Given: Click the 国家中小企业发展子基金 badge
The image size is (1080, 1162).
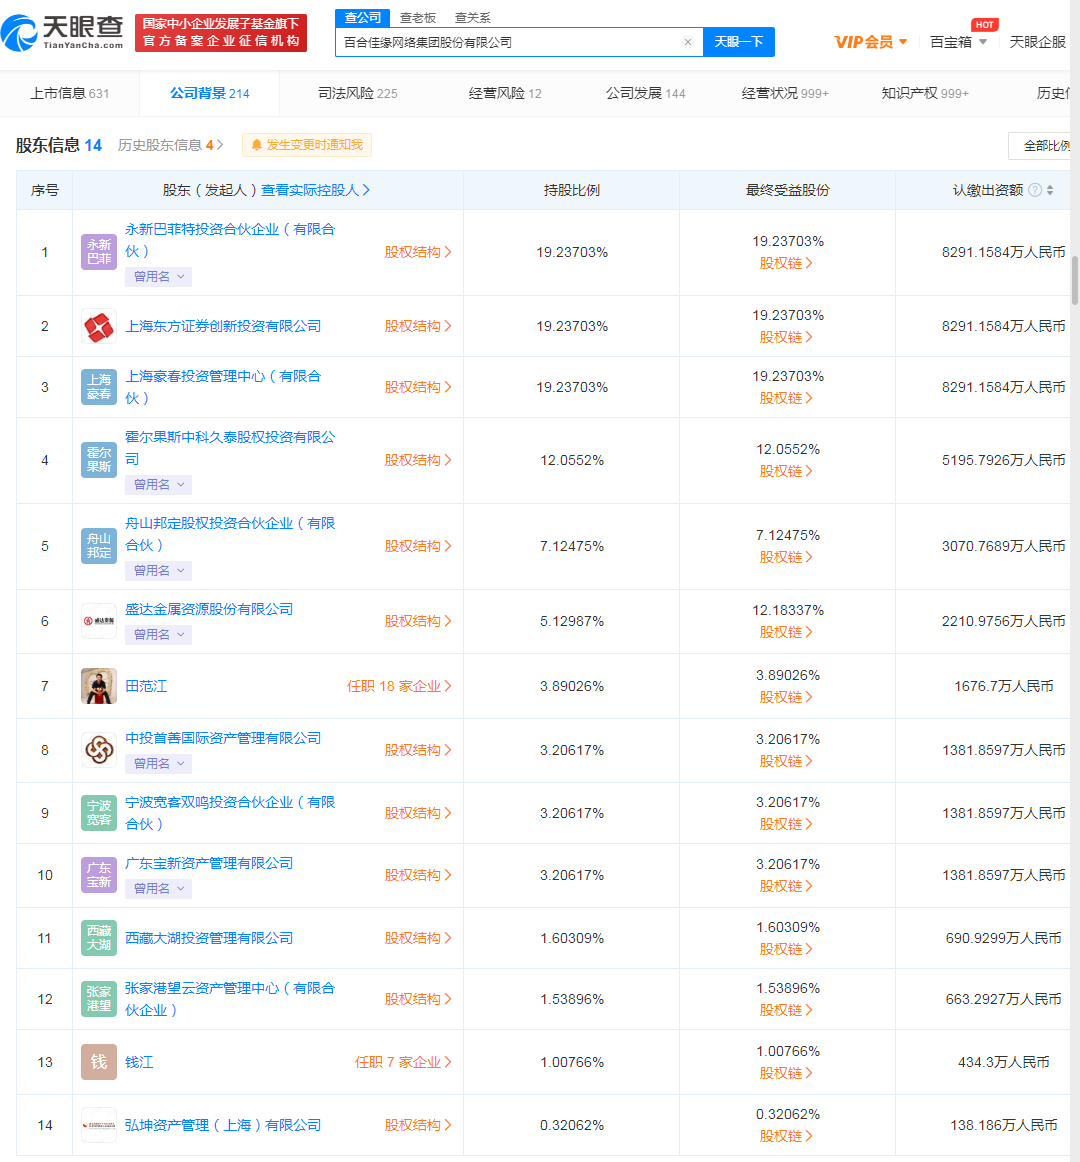Looking at the screenshot, I should 221,33.
